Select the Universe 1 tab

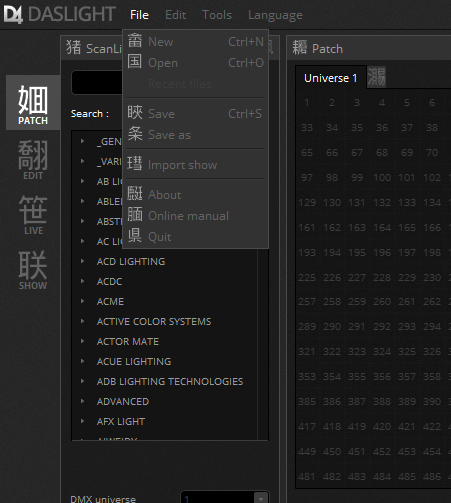point(330,78)
